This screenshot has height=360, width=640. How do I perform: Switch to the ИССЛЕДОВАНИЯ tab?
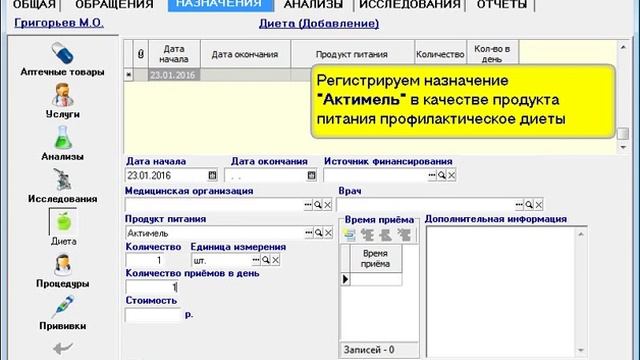click(x=409, y=5)
